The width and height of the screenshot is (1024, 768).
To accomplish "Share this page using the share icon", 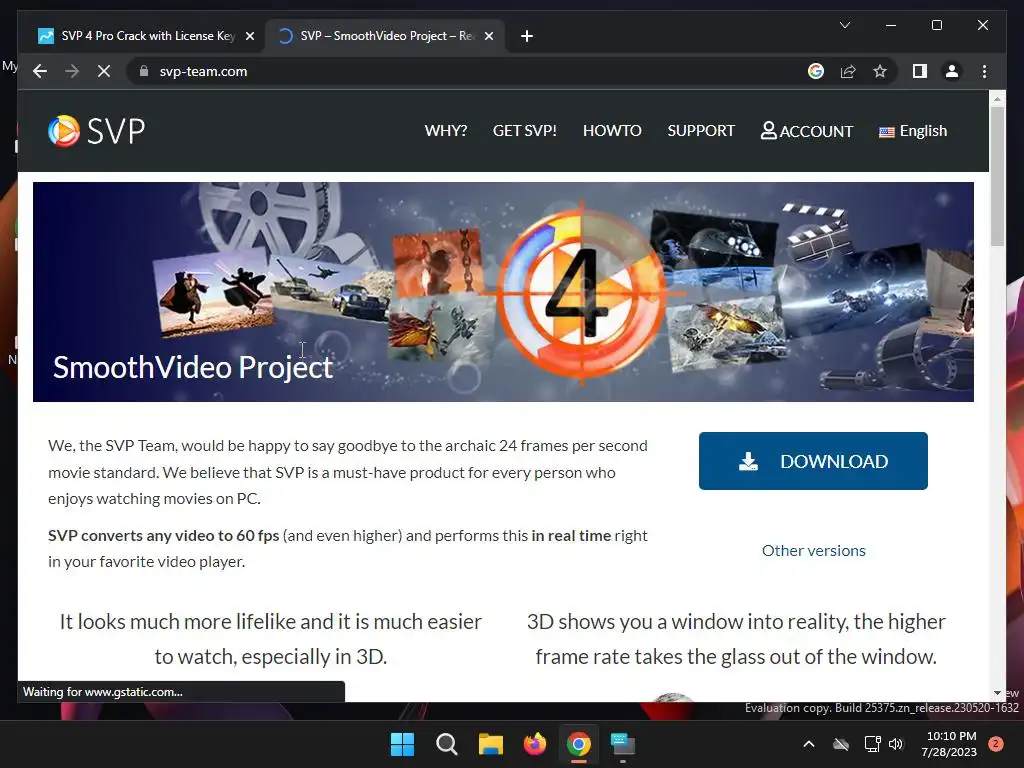I will click(848, 71).
